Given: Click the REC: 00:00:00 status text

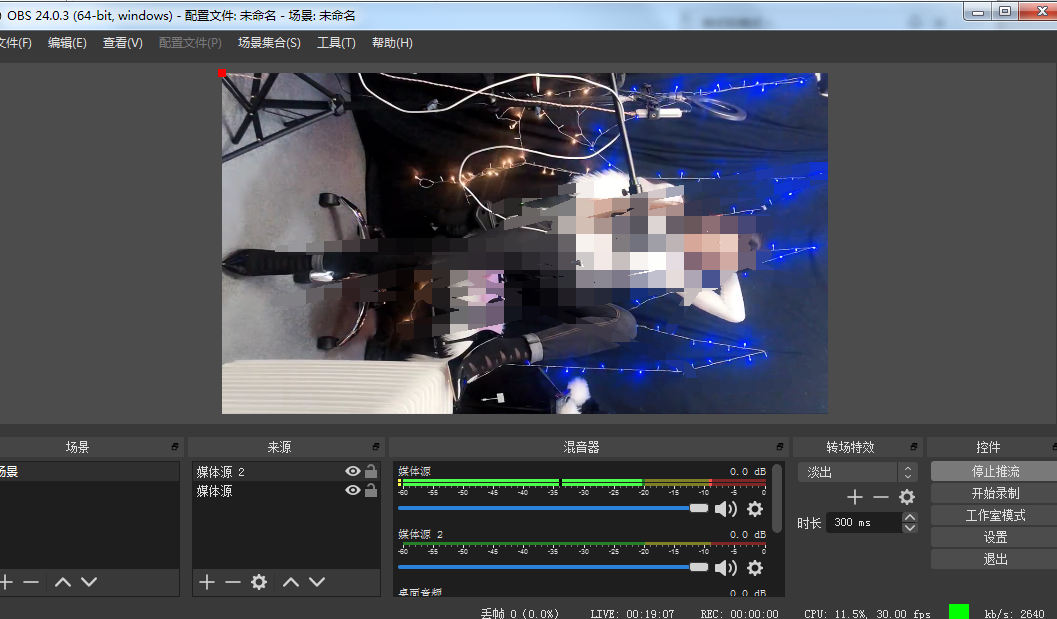Looking at the screenshot, I should 739,614.
